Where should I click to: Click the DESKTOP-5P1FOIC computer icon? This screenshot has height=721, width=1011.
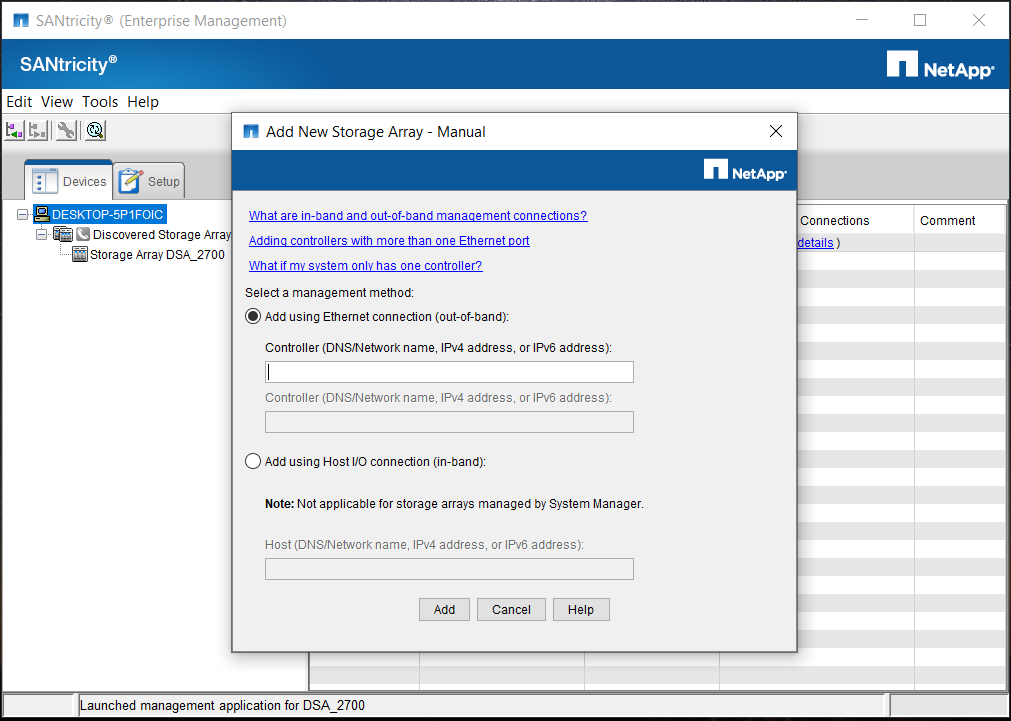[x=41, y=214]
